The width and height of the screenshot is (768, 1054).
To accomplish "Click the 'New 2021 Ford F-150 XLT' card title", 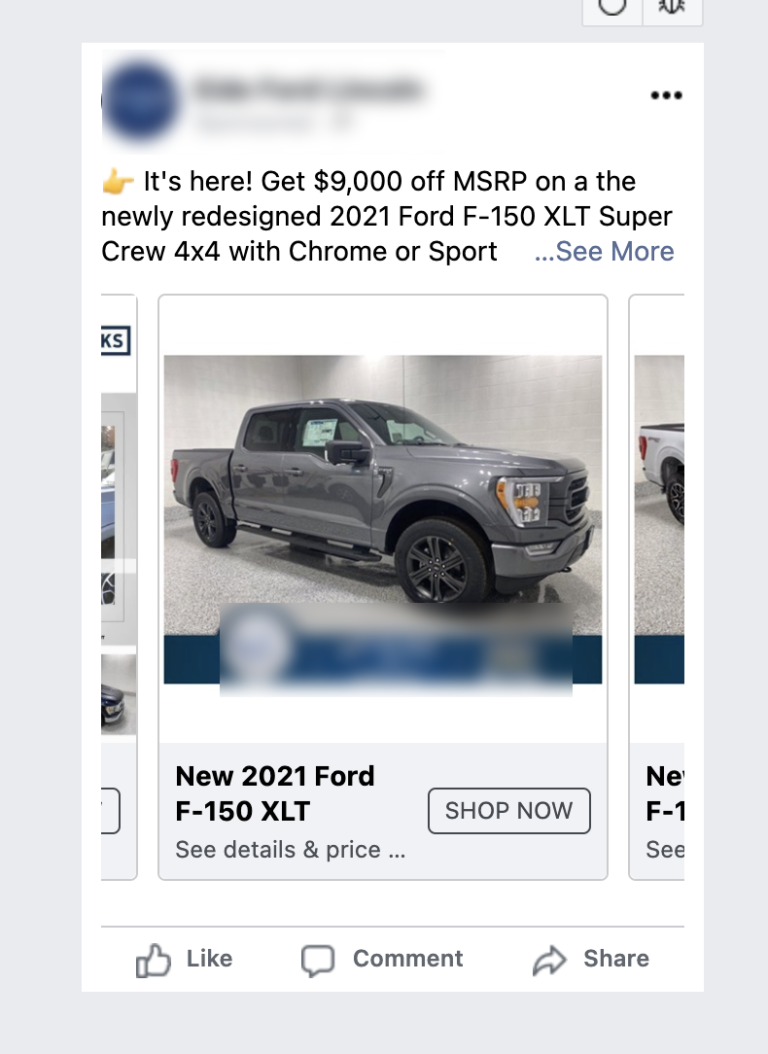I will click(x=275, y=793).
